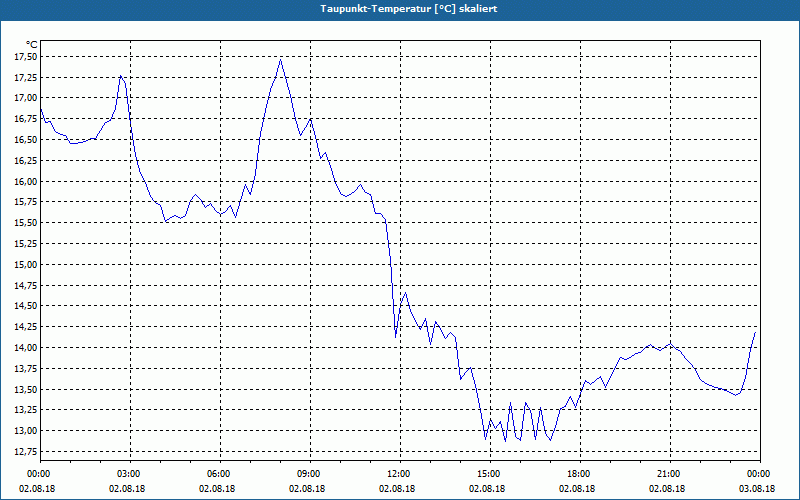Click the 03.08.18 date label
Screen dimensions: 800x500
point(757,489)
